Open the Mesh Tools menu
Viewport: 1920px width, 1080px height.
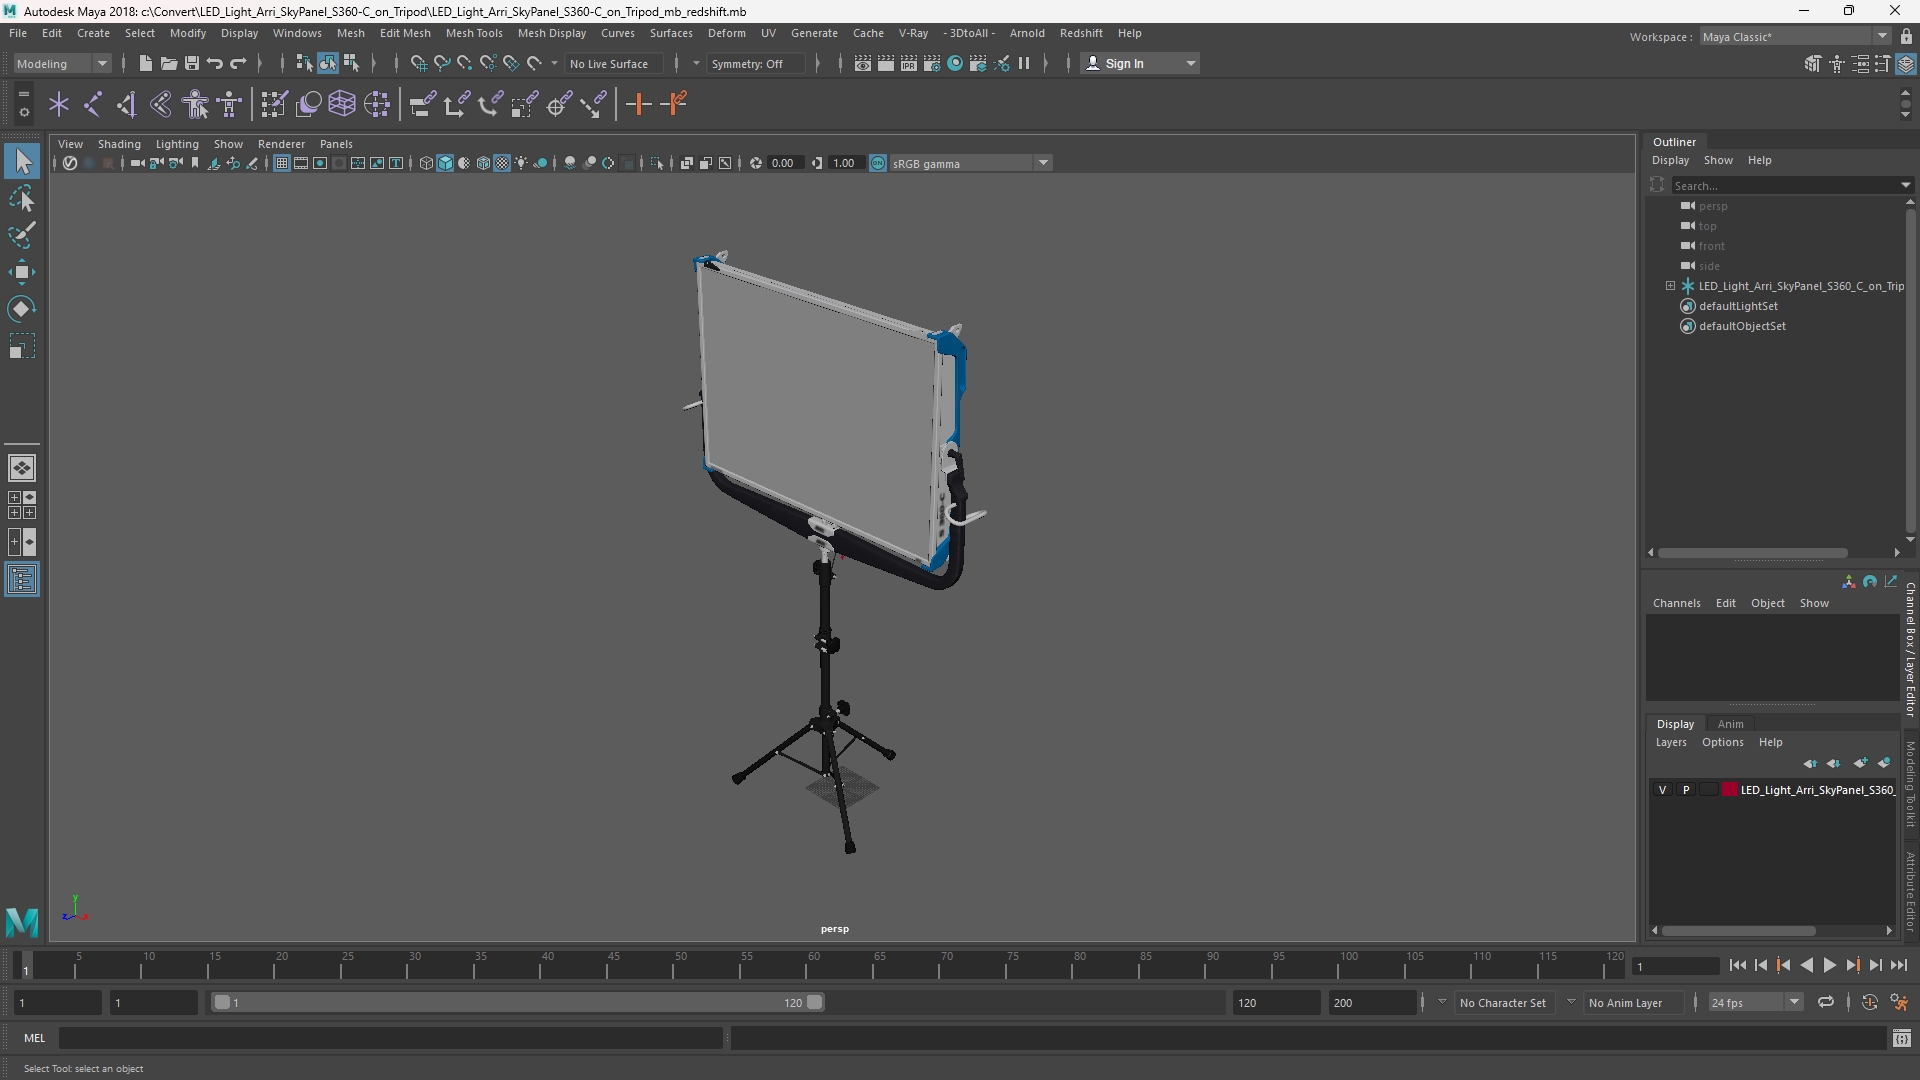pos(473,33)
